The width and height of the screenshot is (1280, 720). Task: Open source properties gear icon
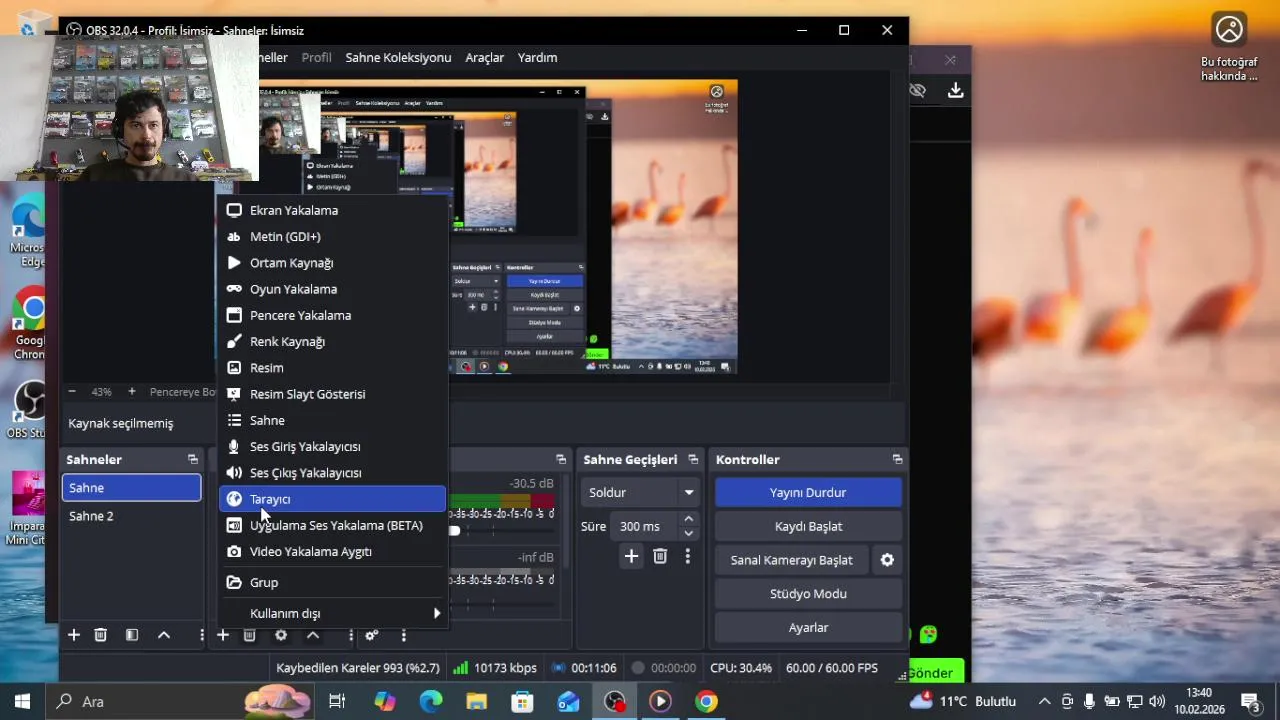point(281,635)
